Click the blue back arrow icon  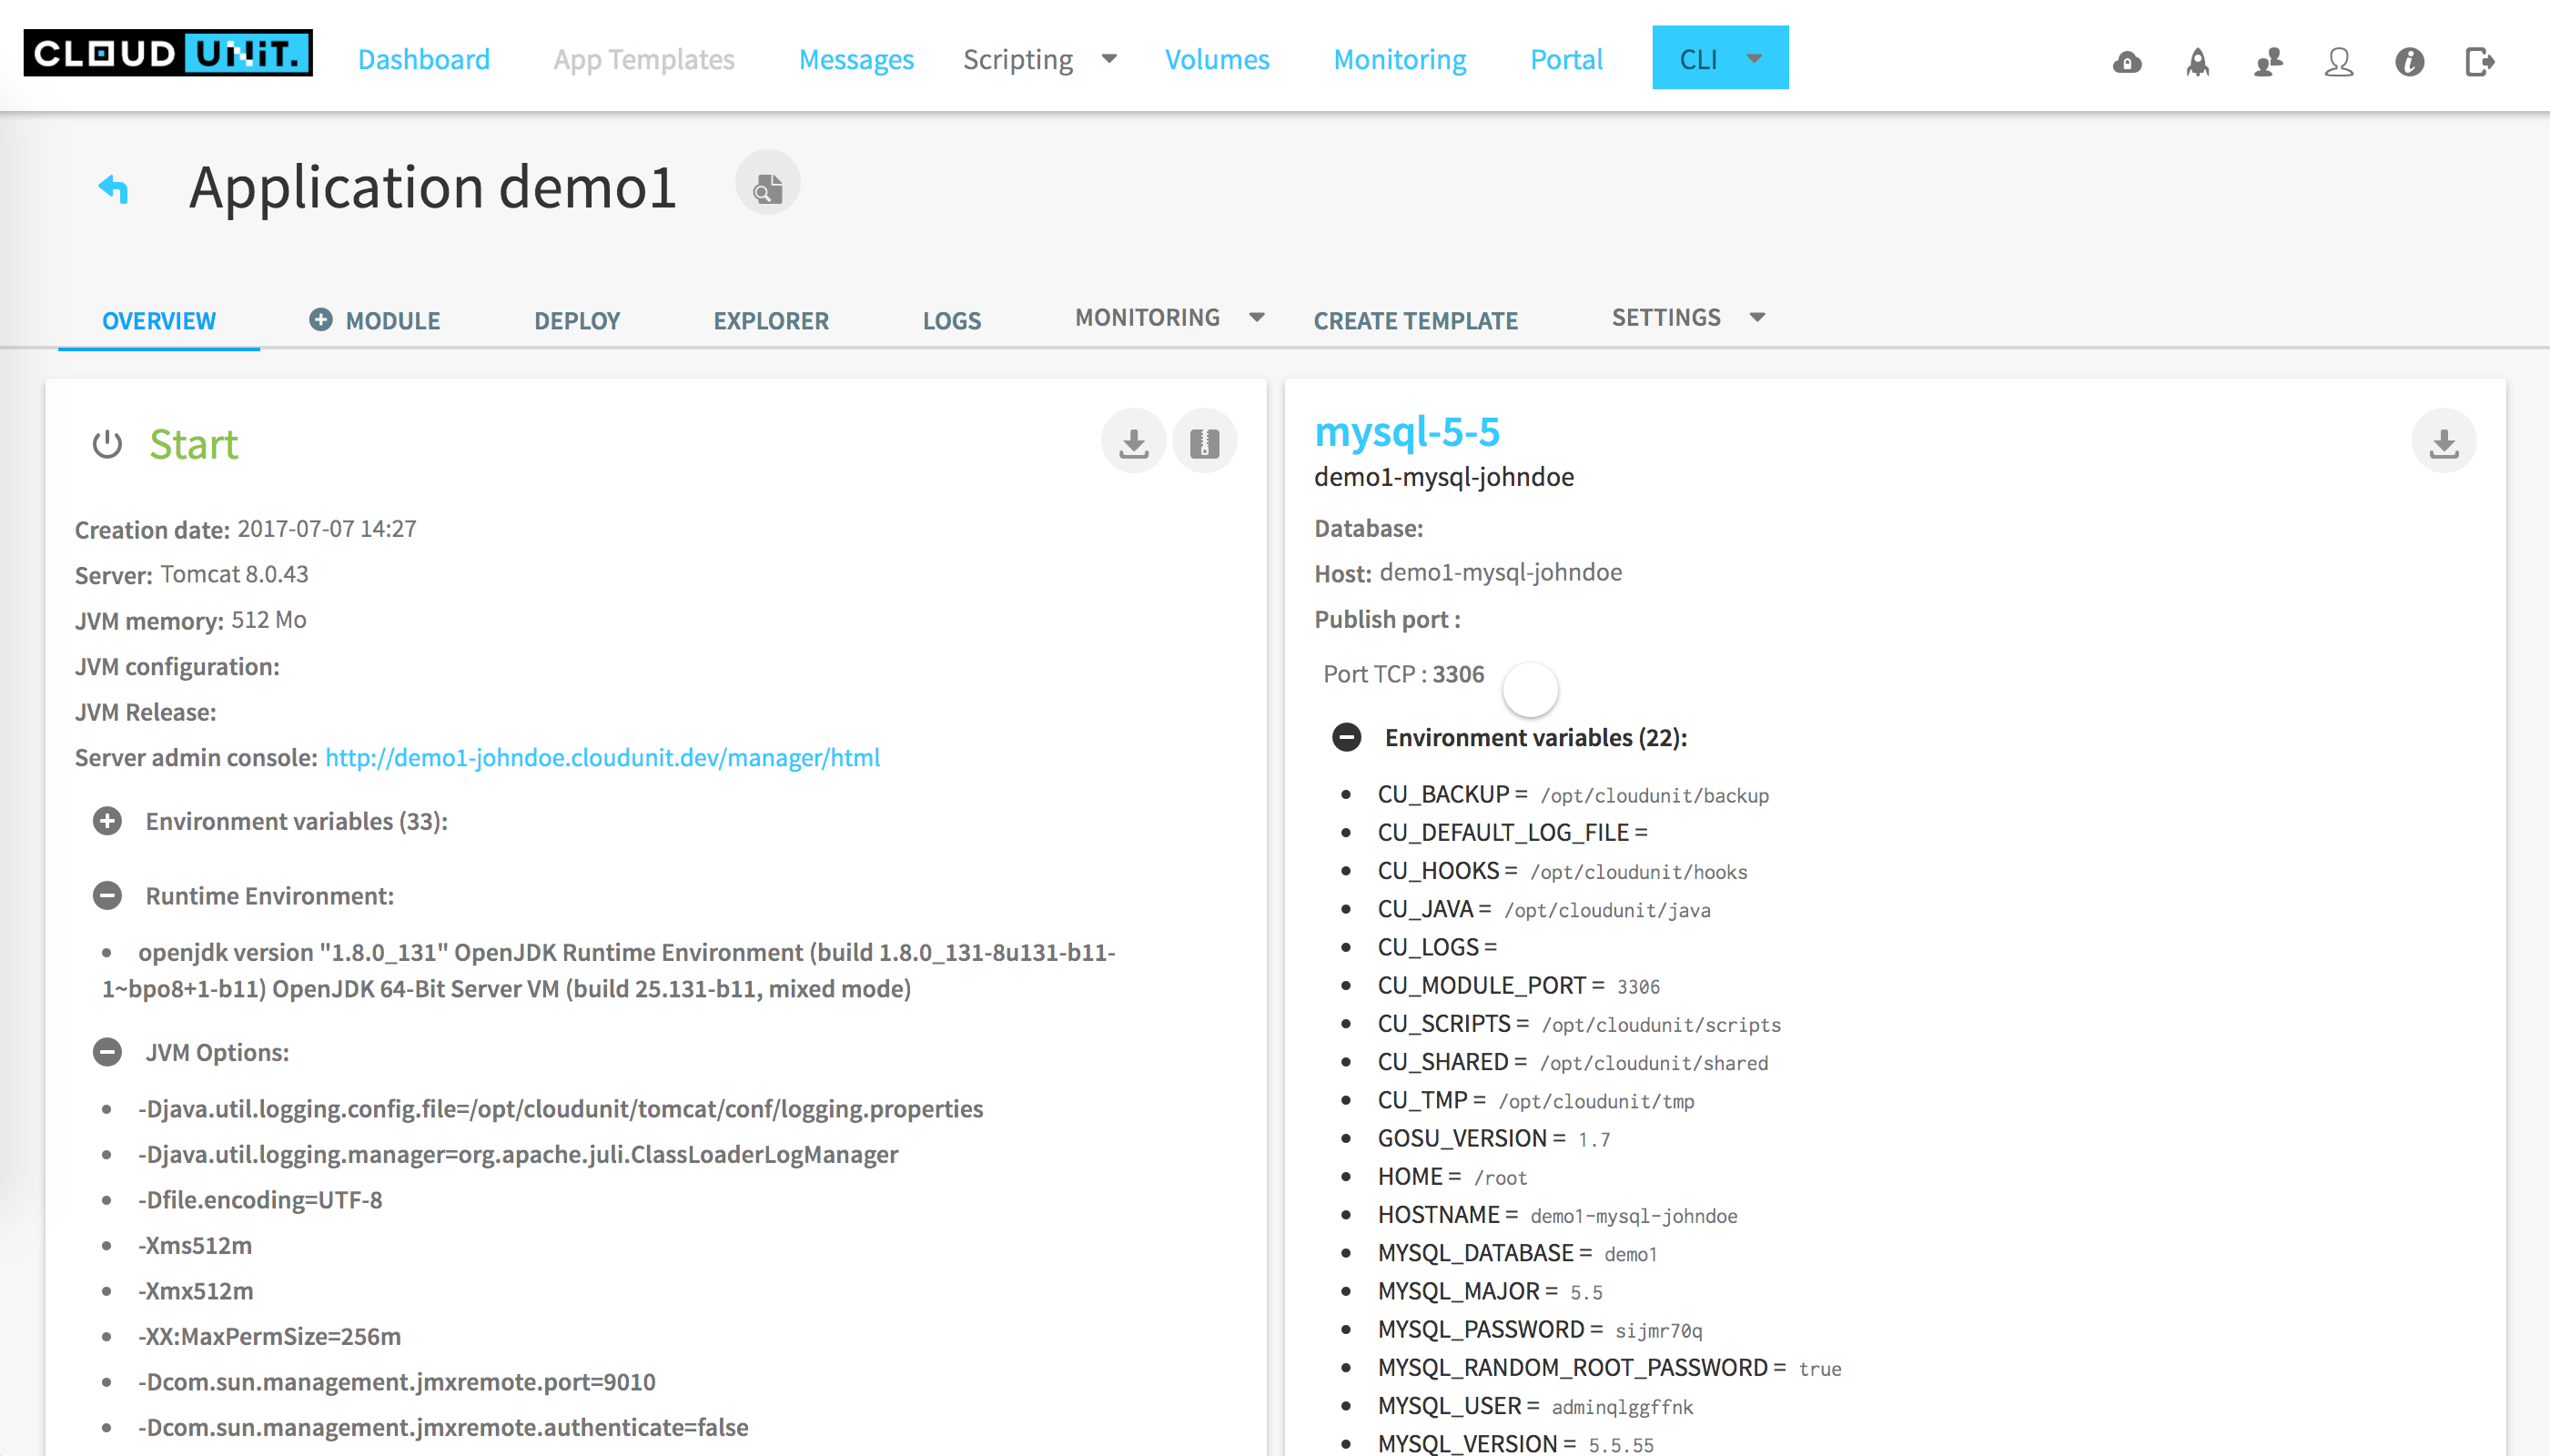coord(114,188)
